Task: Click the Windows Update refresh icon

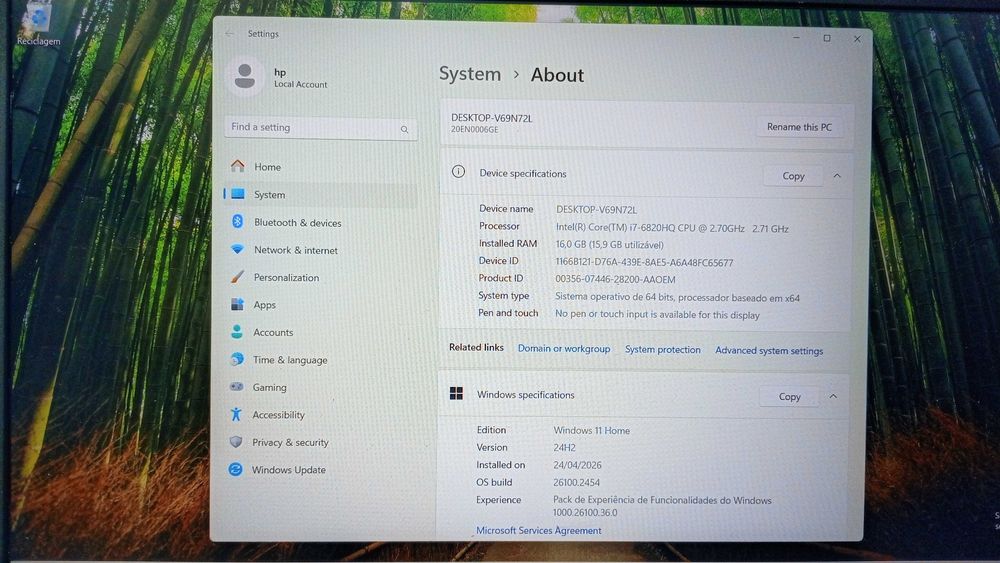Action: (235, 469)
